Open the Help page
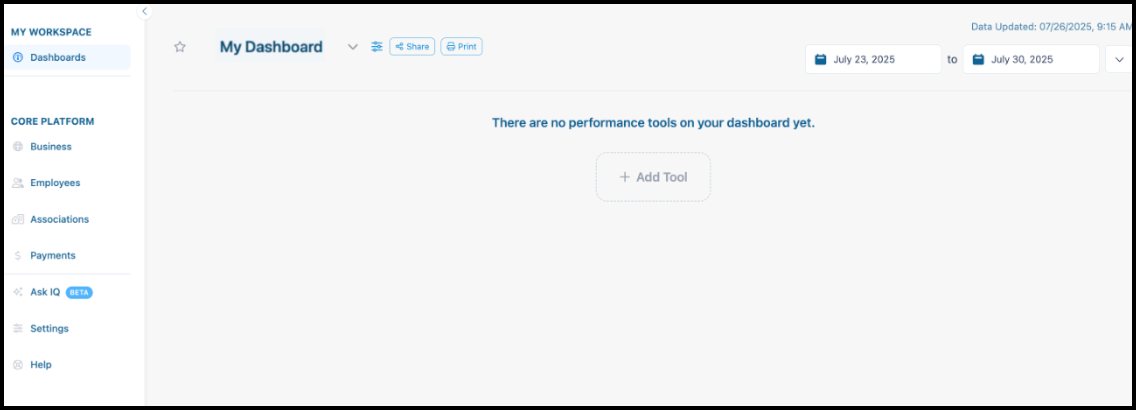 pos(40,365)
